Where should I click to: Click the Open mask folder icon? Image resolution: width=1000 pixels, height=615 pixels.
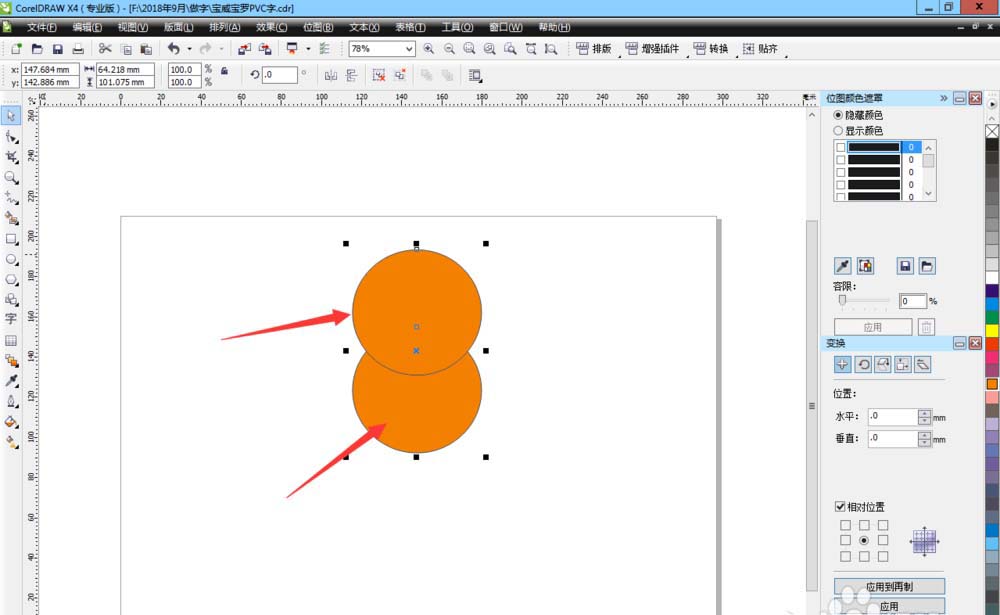(x=927, y=266)
